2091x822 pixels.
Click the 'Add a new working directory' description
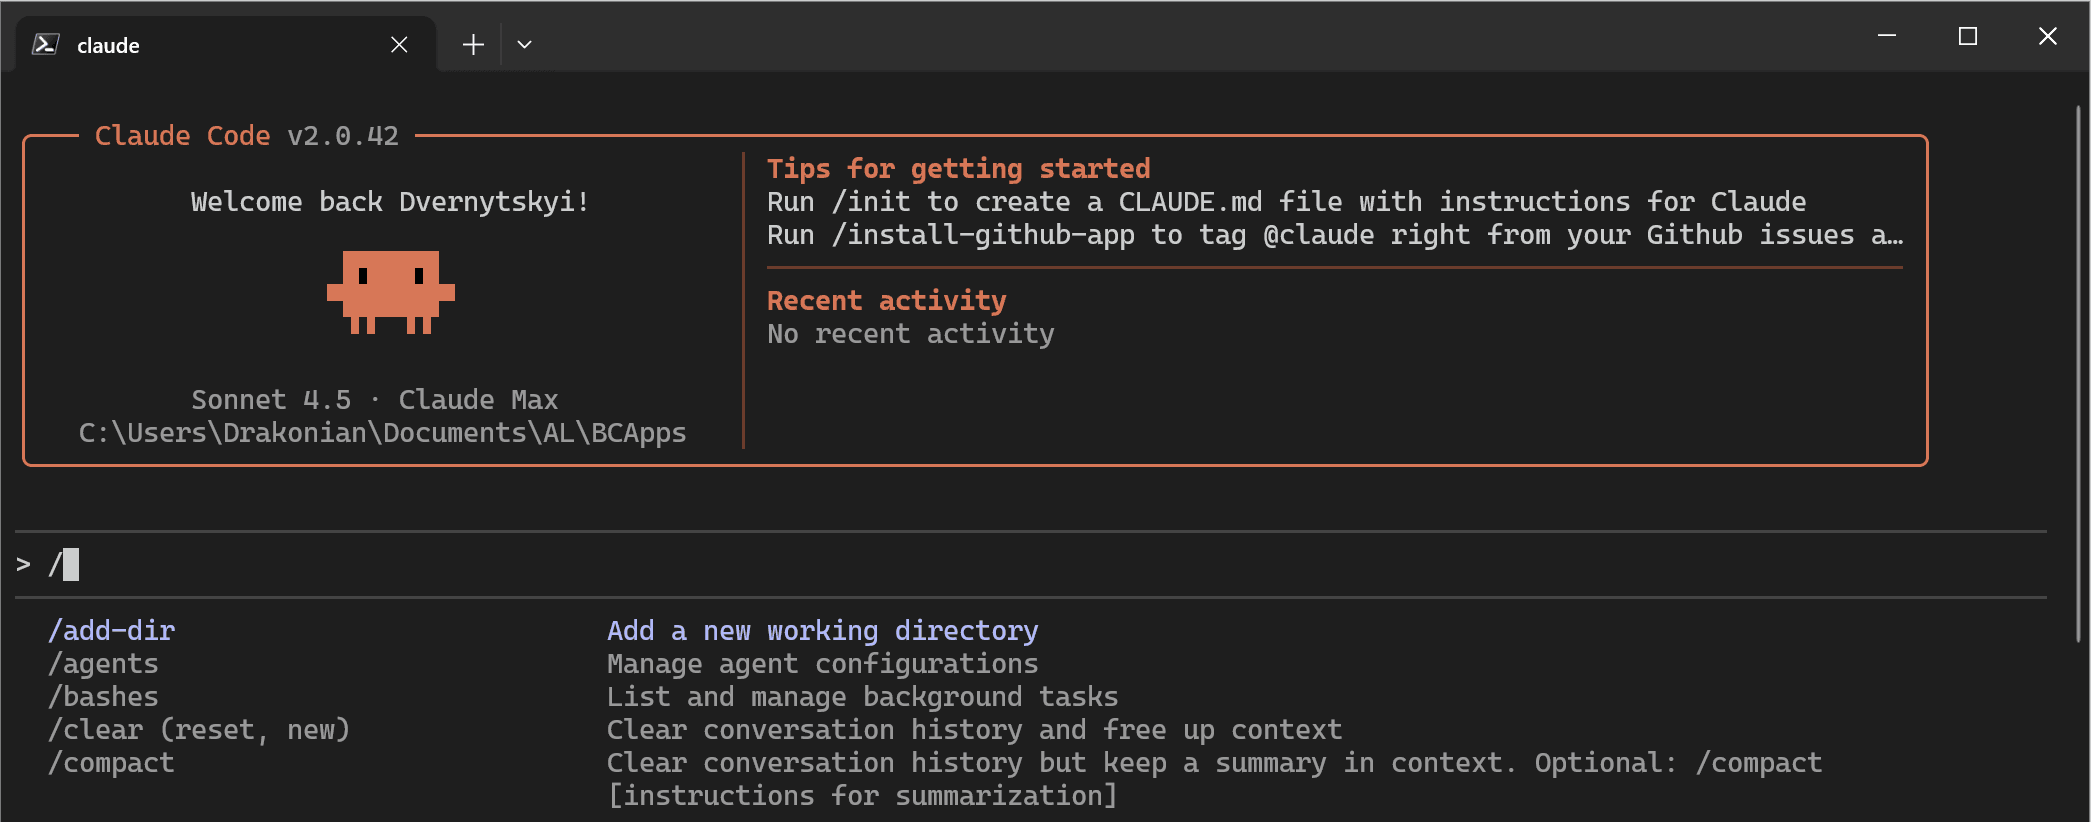click(x=822, y=631)
